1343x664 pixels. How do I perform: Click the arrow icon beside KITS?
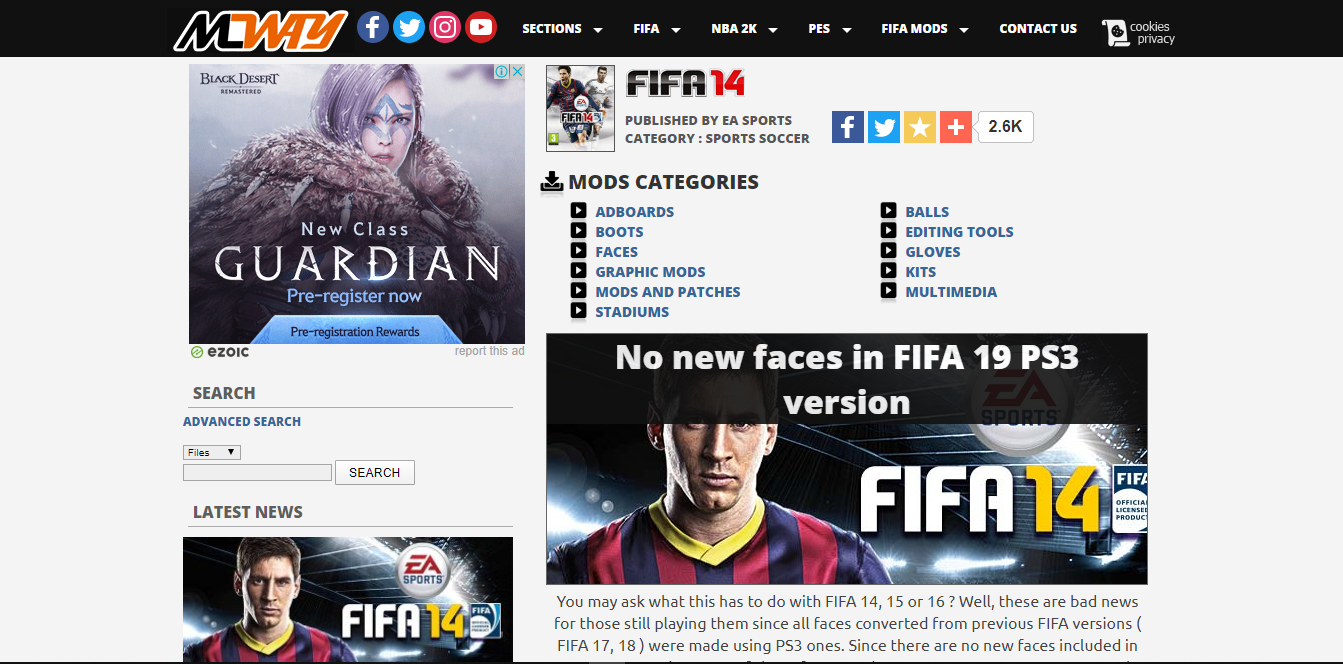[888, 271]
